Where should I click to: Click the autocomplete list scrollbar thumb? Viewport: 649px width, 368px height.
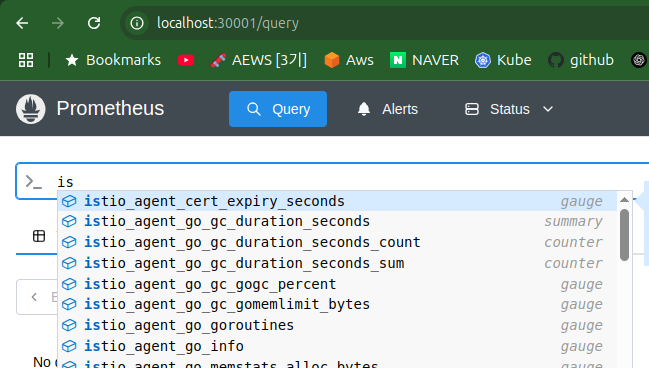(x=625, y=235)
